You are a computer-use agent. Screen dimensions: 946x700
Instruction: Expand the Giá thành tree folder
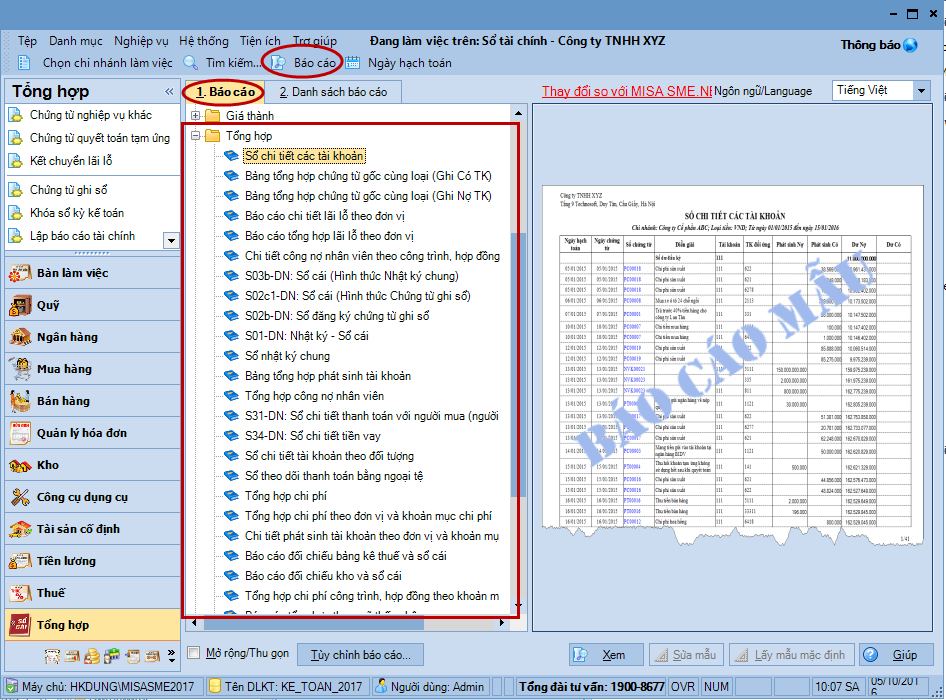click(x=196, y=116)
